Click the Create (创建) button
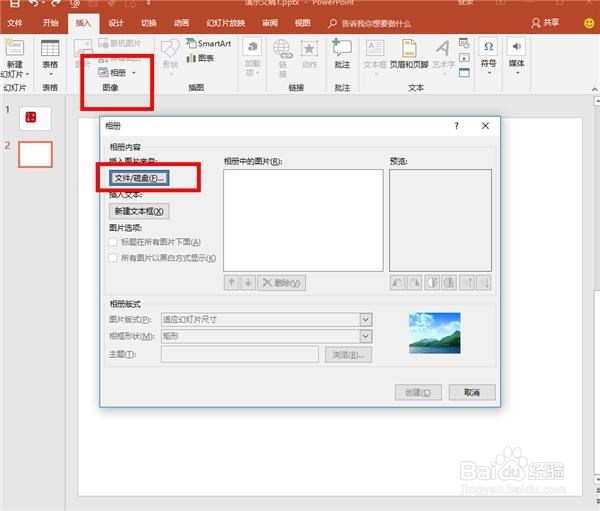The width and height of the screenshot is (600, 511). (418, 392)
